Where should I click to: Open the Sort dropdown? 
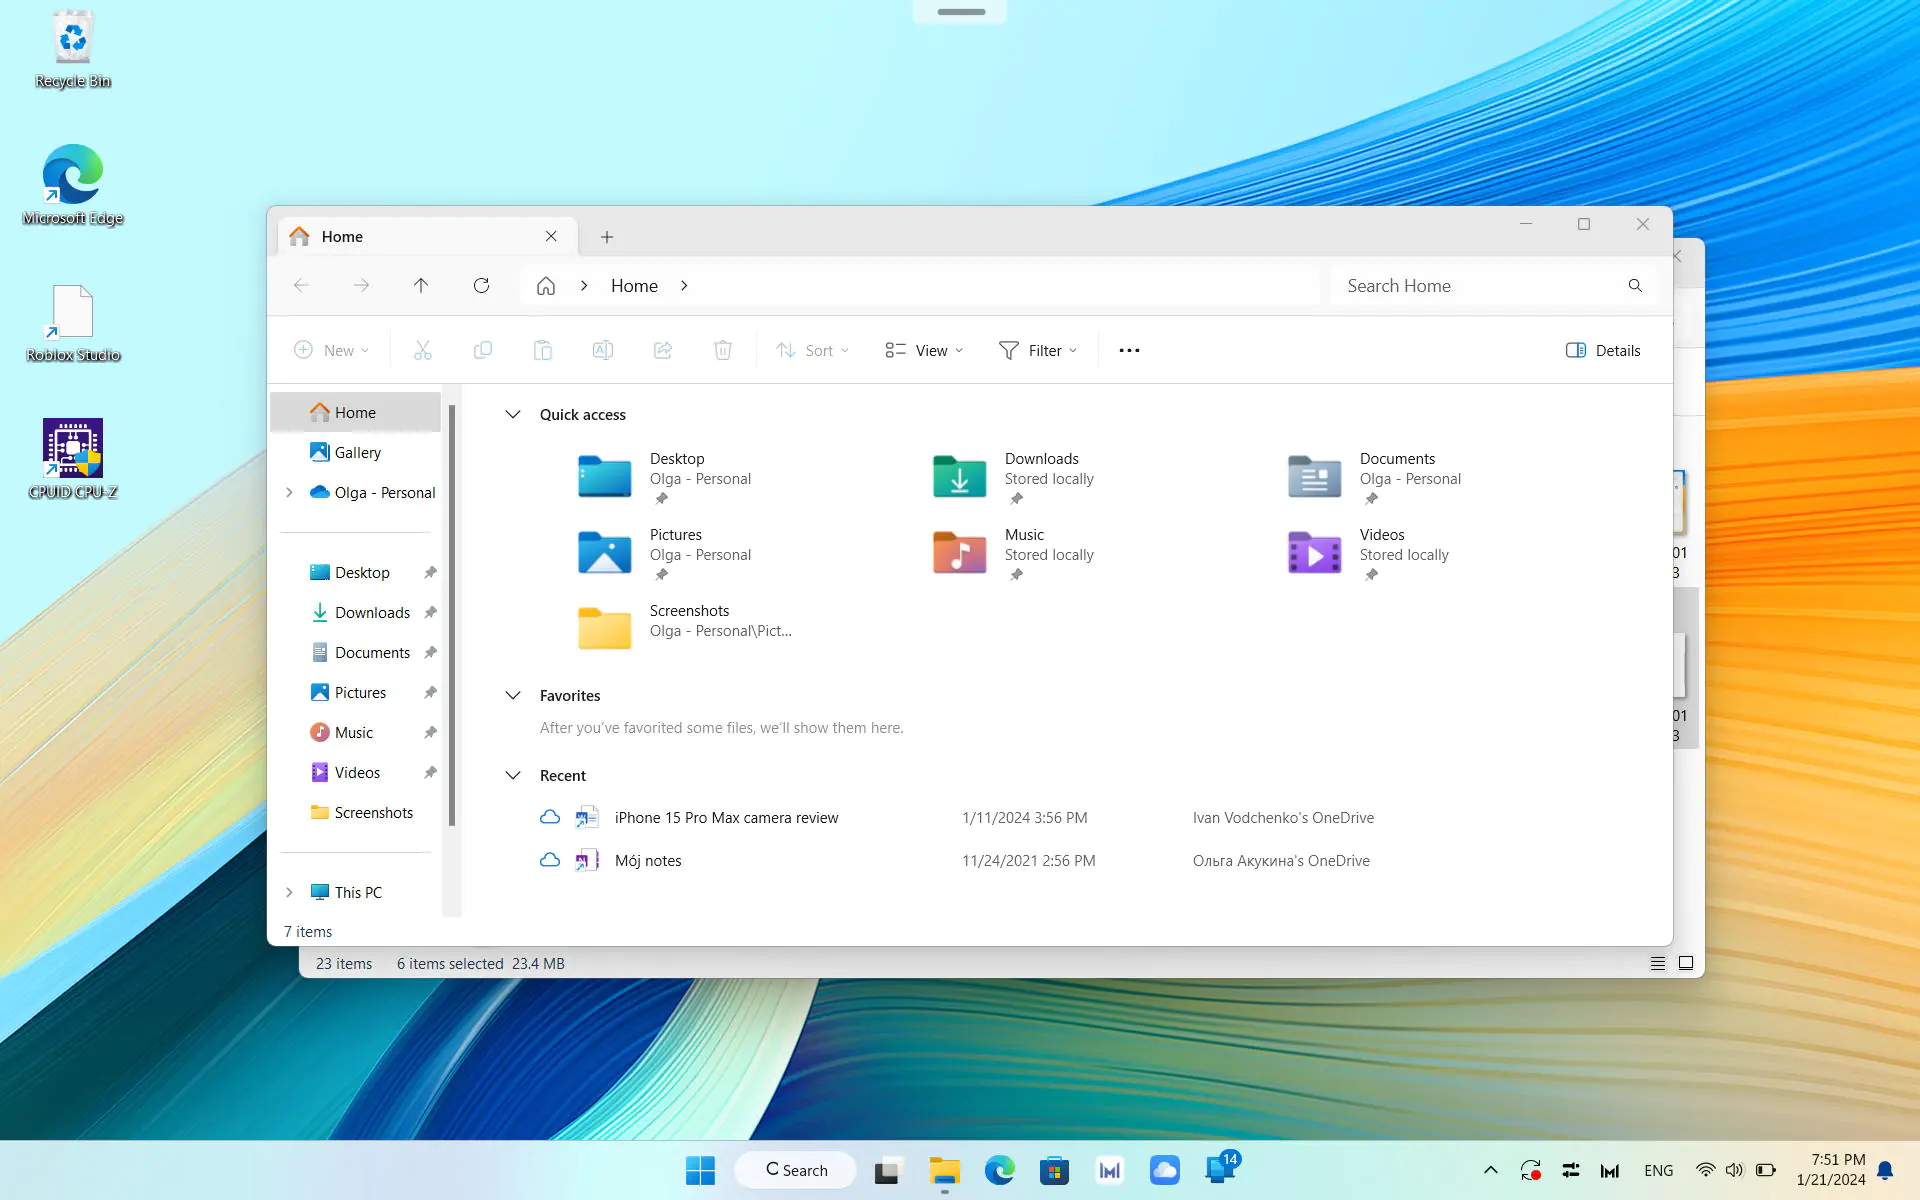(x=812, y=350)
